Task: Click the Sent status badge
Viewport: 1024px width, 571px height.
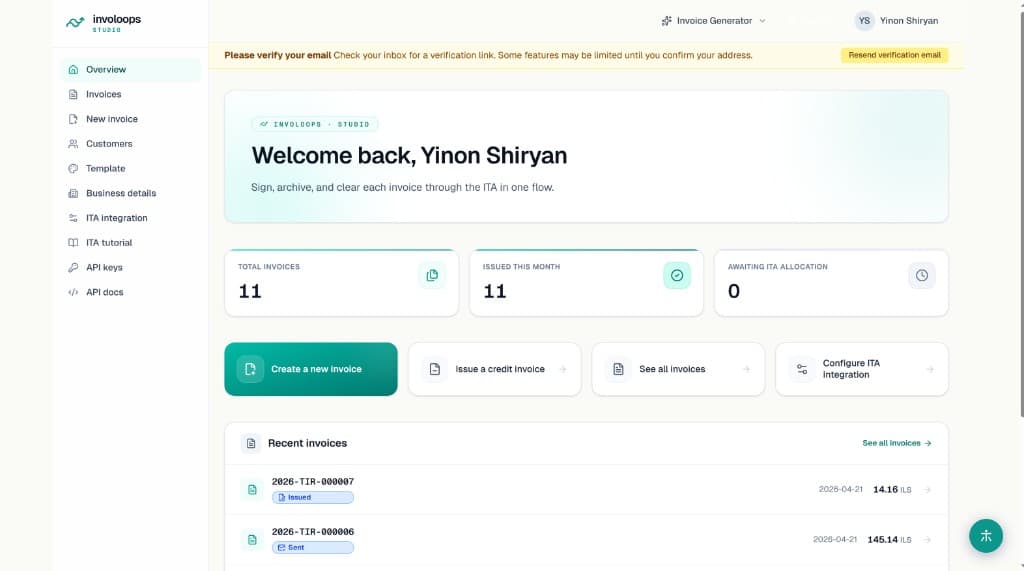Action: (x=313, y=547)
